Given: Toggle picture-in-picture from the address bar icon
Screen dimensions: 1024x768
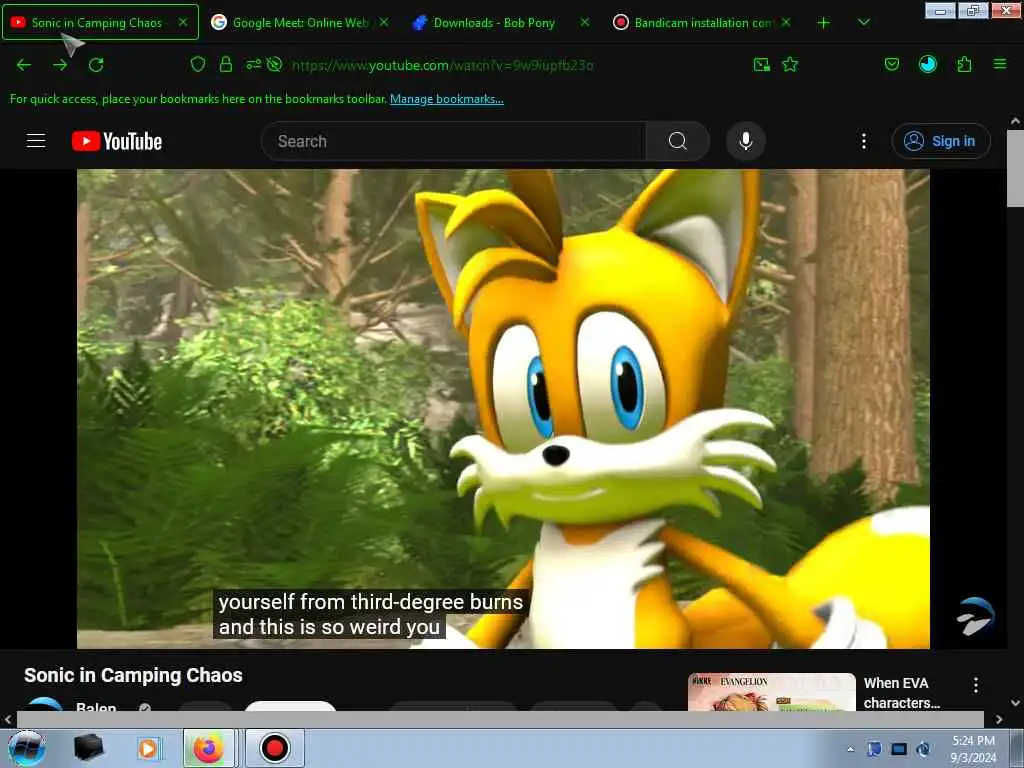Looking at the screenshot, I should click(761, 64).
